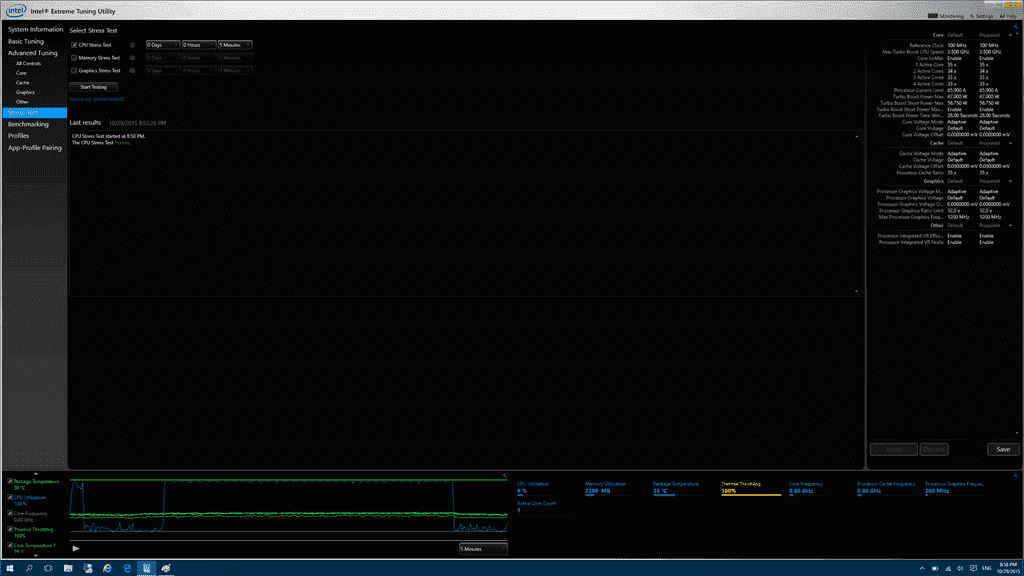Open graph time range 5 Minutes dropdown
Image resolution: width=1024 pixels, height=576 pixels.
pos(483,549)
